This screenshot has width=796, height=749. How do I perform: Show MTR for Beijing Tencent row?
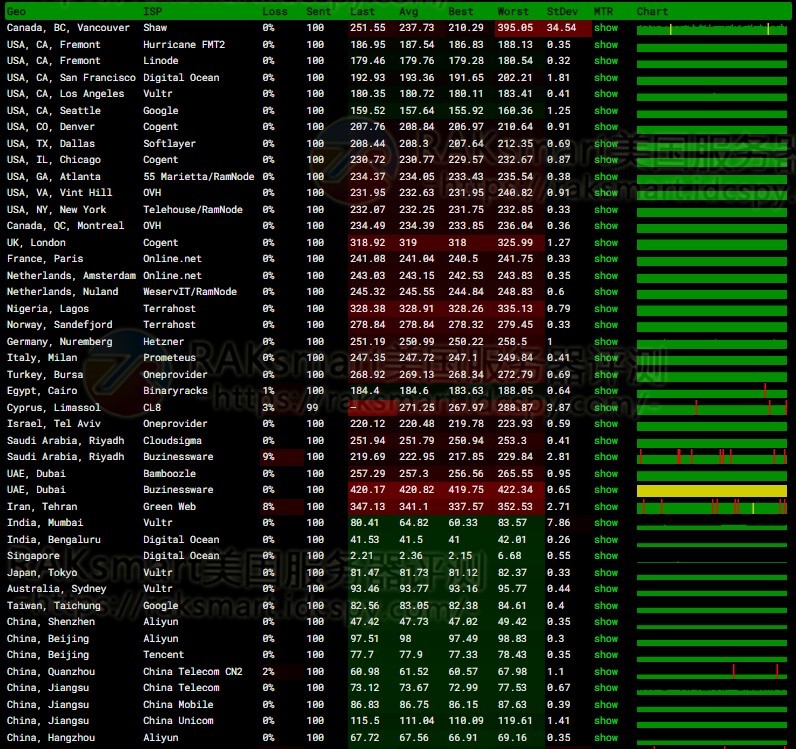606,655
